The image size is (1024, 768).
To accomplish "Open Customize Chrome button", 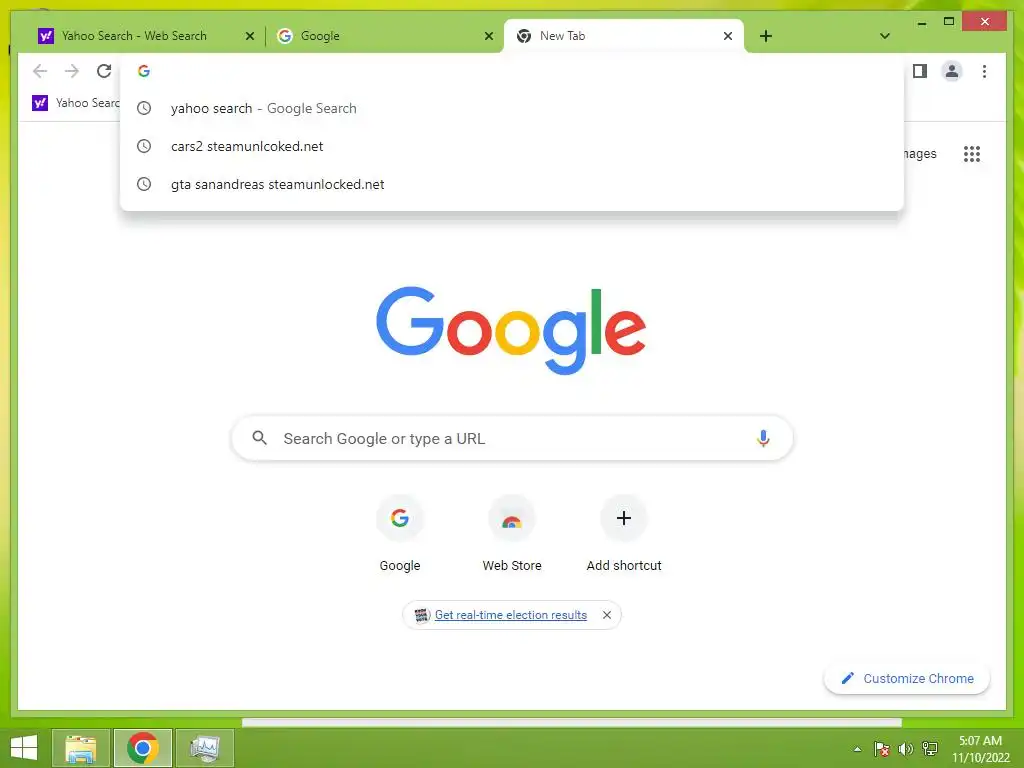I will (x=907, y=679).
